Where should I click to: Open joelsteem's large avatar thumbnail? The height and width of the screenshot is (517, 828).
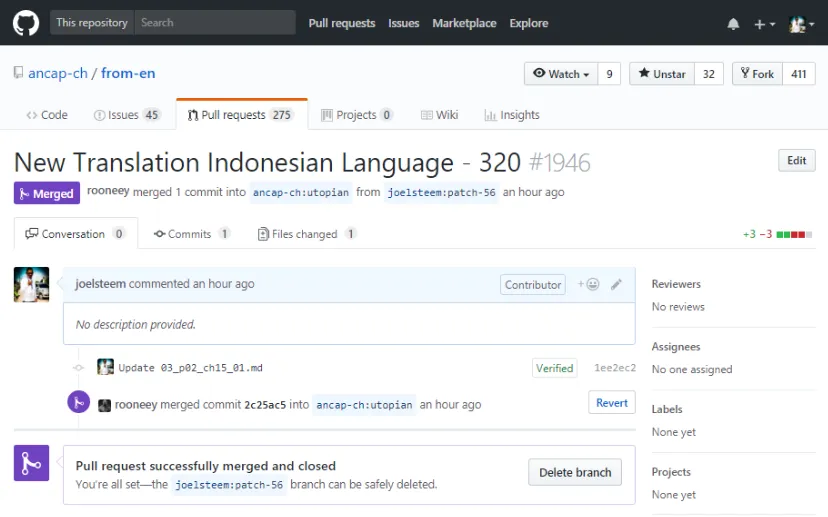click(32, 285)
